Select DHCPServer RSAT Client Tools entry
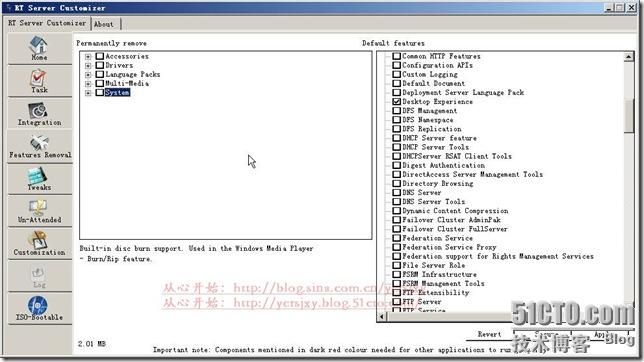Viewport: 644px width, 362px height. (457, 156)
